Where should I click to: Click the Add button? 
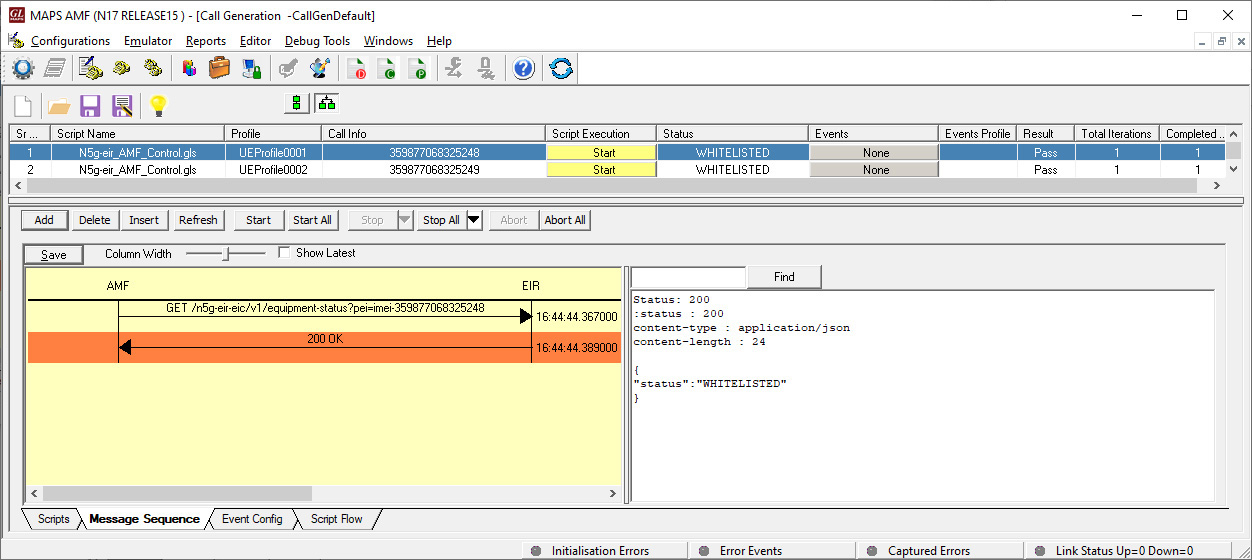coord(44,220)
